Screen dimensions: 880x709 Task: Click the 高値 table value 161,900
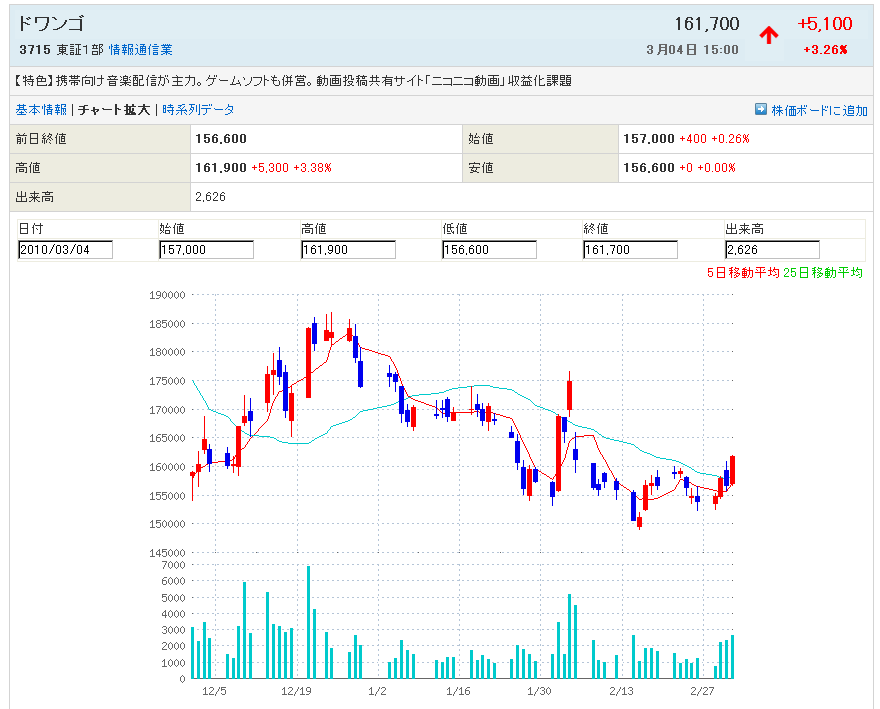tap(221, 168)
